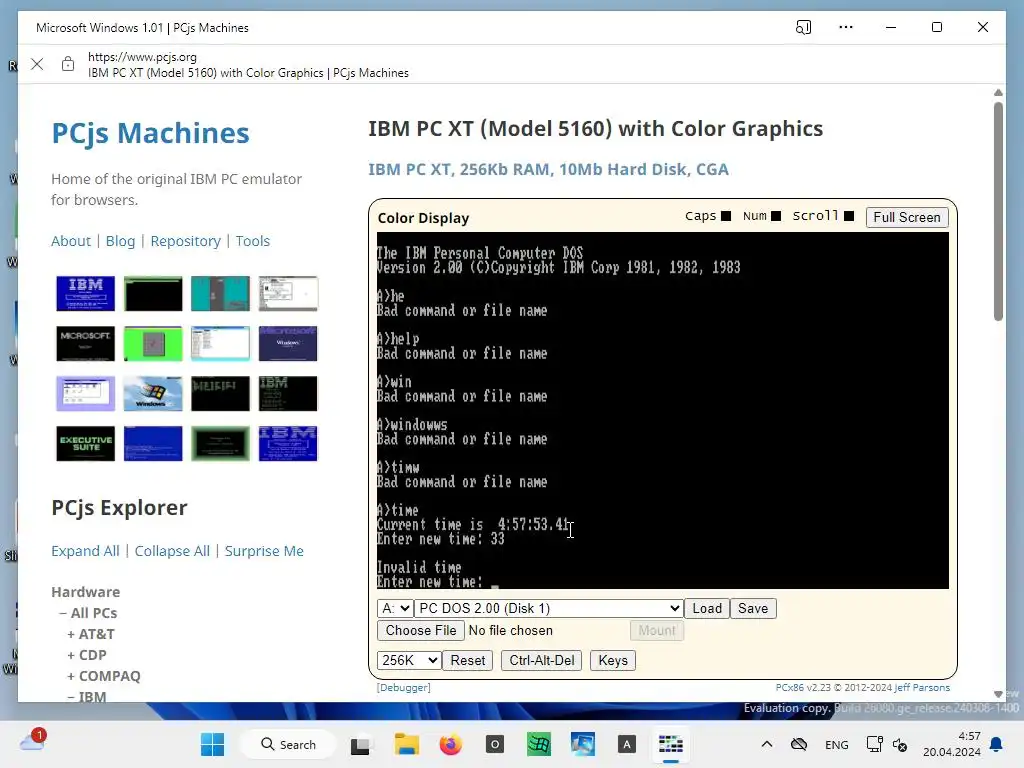This screenshot has width=1024, height=768.
Task: Open the notification bell icon
Action: pyautogui.click(x=996, y=744)
